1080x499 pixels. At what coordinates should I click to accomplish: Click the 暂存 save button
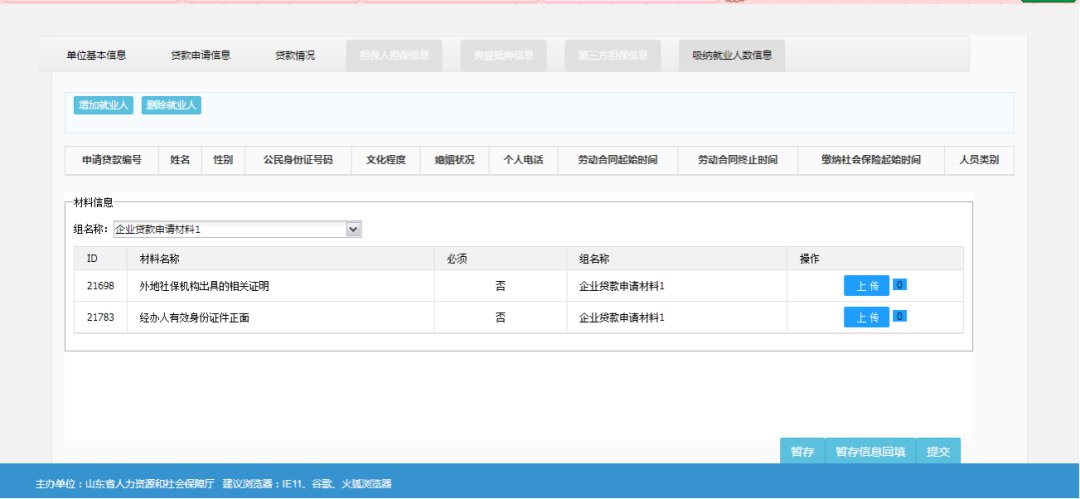pyautogui.click(x=802, y=452)
